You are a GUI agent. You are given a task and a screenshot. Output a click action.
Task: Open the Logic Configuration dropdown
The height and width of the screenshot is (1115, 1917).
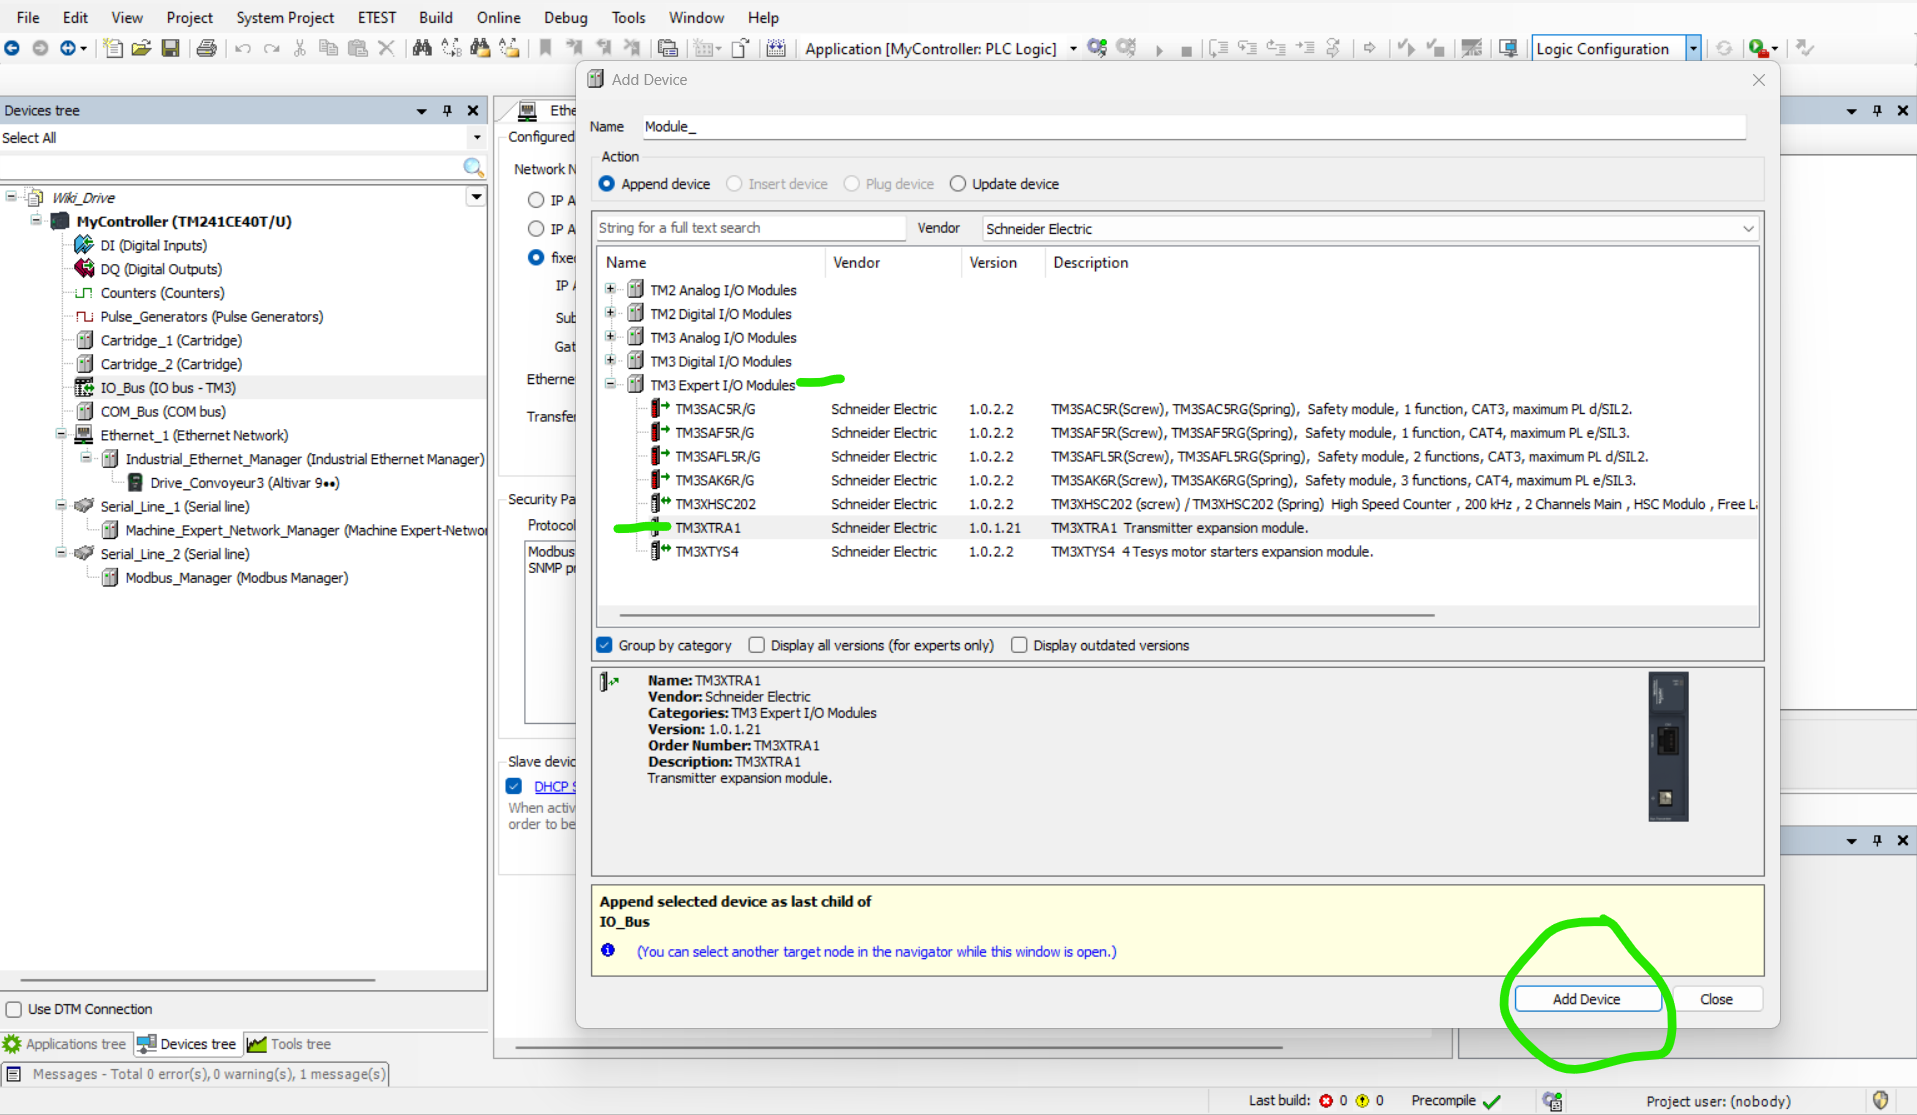pos(1693,48)
